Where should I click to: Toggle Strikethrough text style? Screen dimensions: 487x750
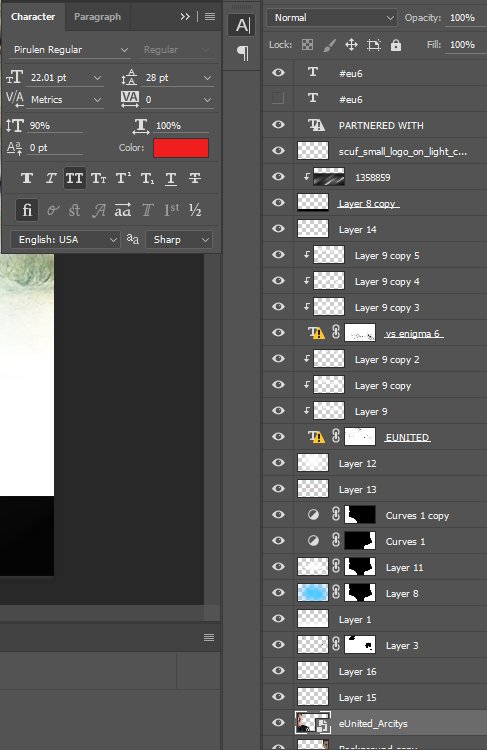coord(195,178)
